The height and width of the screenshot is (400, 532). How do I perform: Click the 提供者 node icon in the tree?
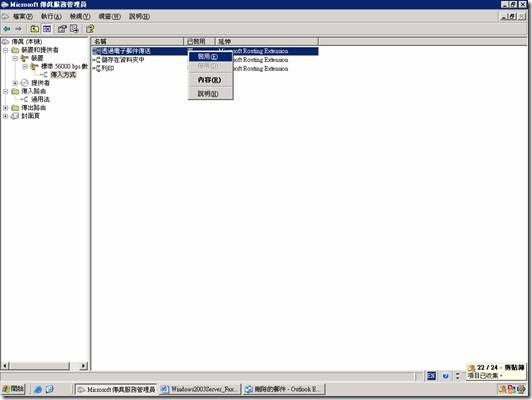click(25, 83)
